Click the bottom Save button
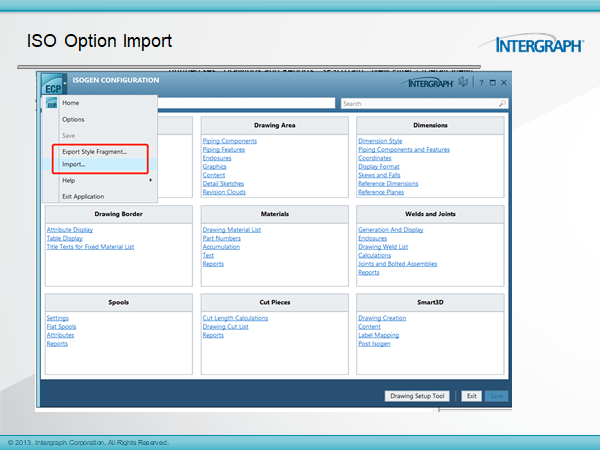Screen dimensions: 600x450 (496, 396)
